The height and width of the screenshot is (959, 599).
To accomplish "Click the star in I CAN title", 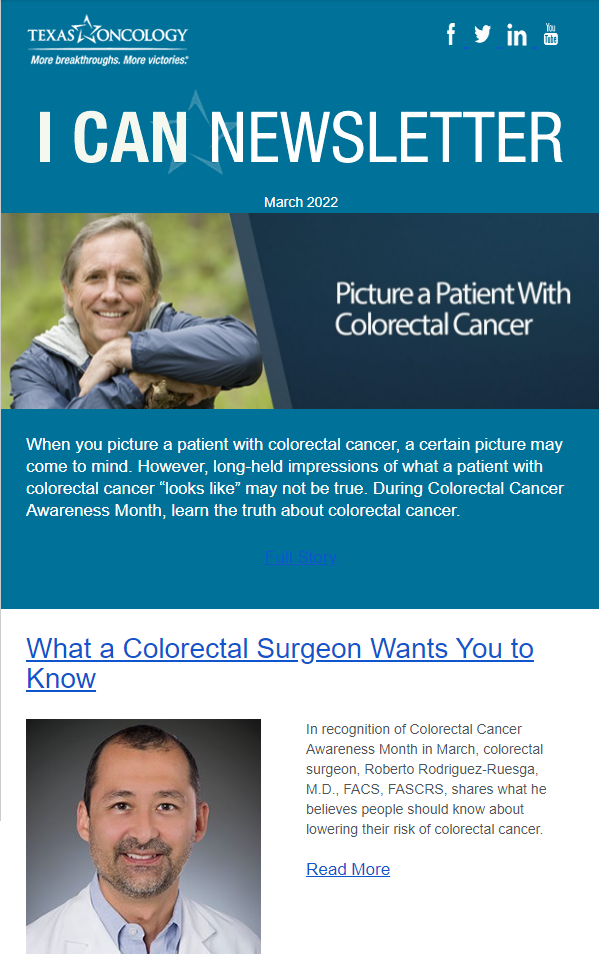I will point(194,131).
